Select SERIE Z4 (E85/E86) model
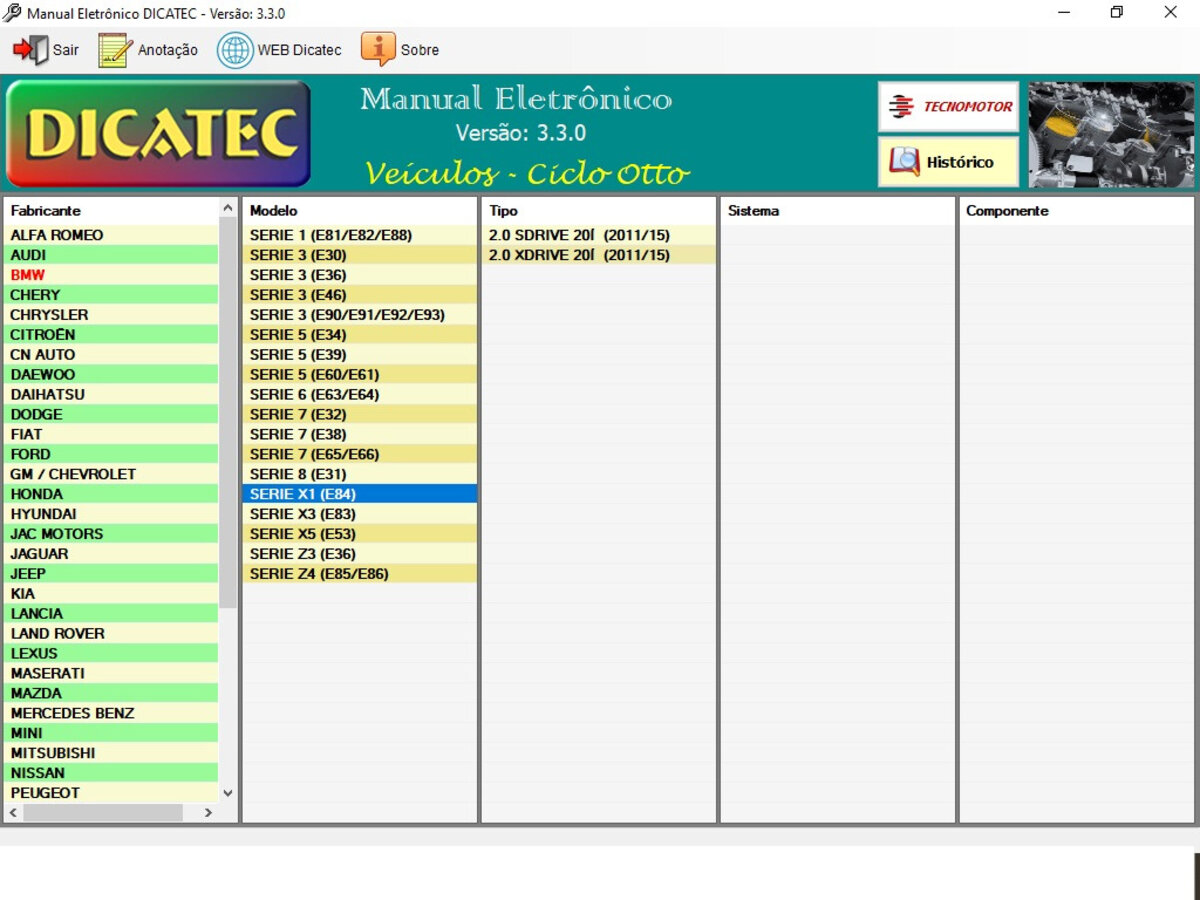The image size is (1200, 900). 319,574
